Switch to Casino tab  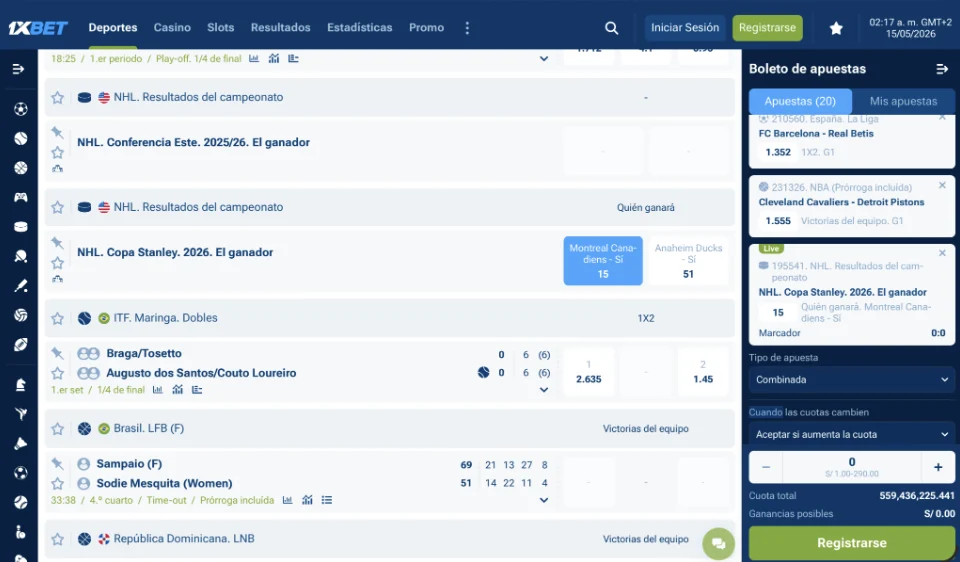[172, 28]
